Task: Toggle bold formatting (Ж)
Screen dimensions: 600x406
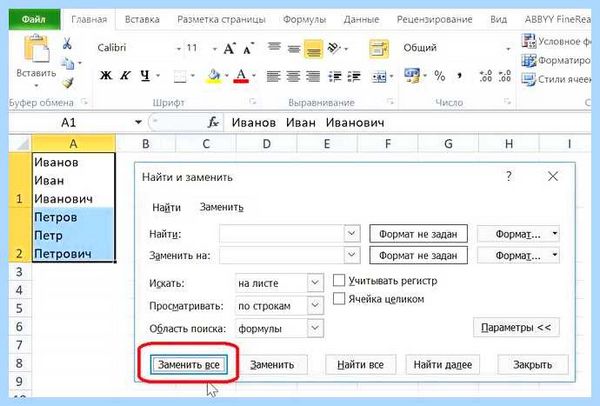Action: 106,75
